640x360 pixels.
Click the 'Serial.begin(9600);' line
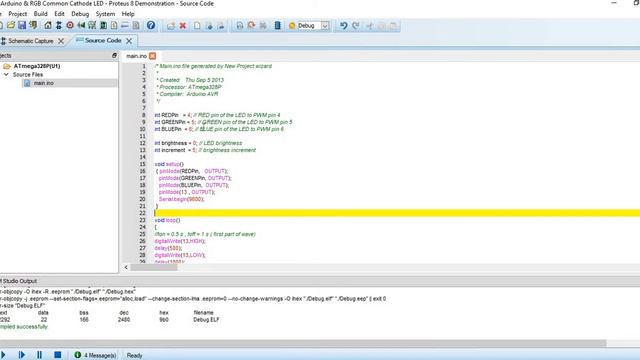pyautogui.click(x=181, y=199)
